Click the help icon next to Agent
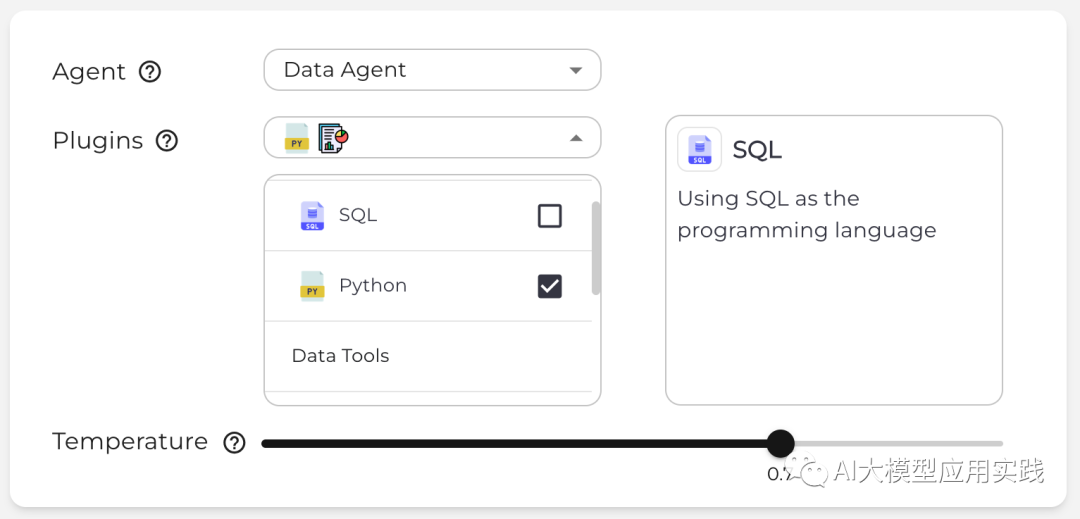This screenshot has width=1080, height=519. [150, 72]
